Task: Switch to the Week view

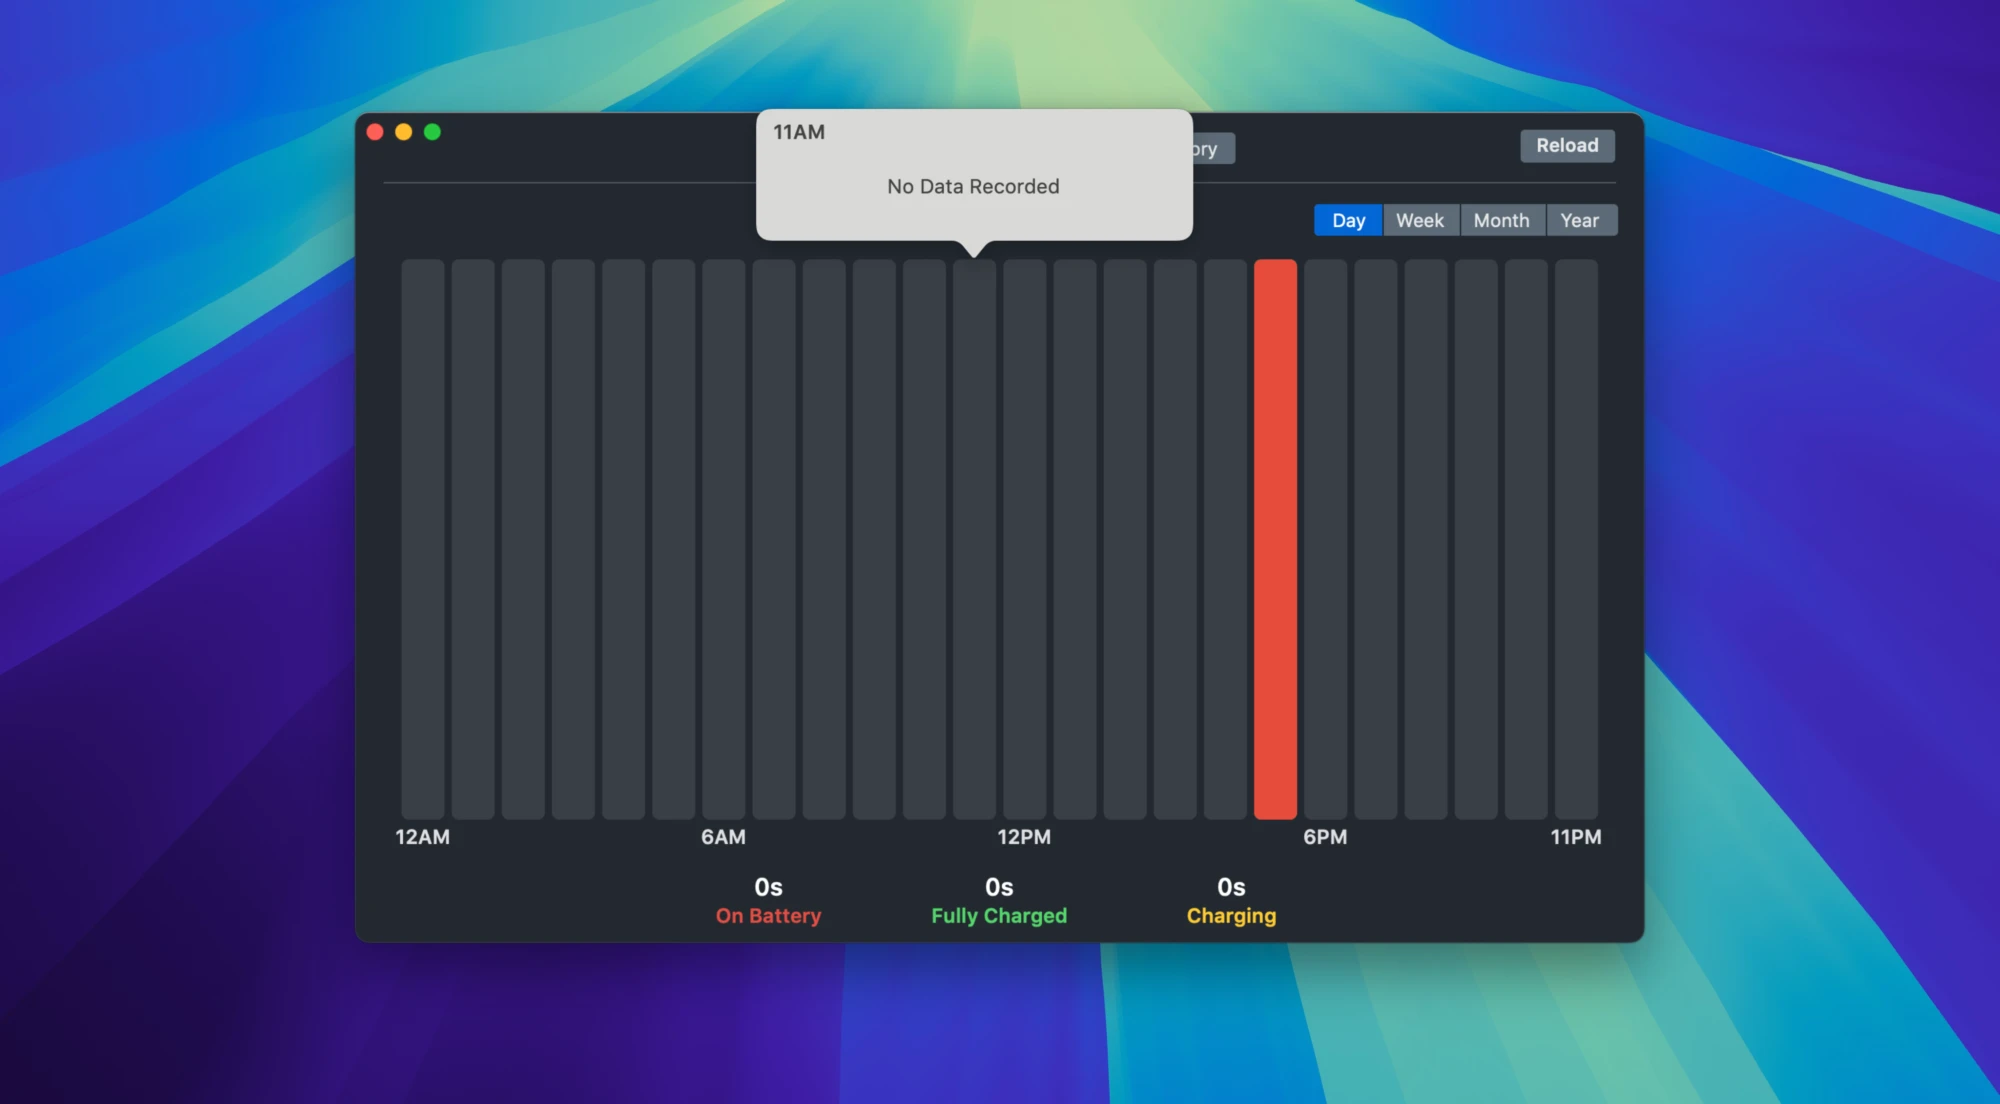Action: pyautogui.click(x=1420, y=221)
